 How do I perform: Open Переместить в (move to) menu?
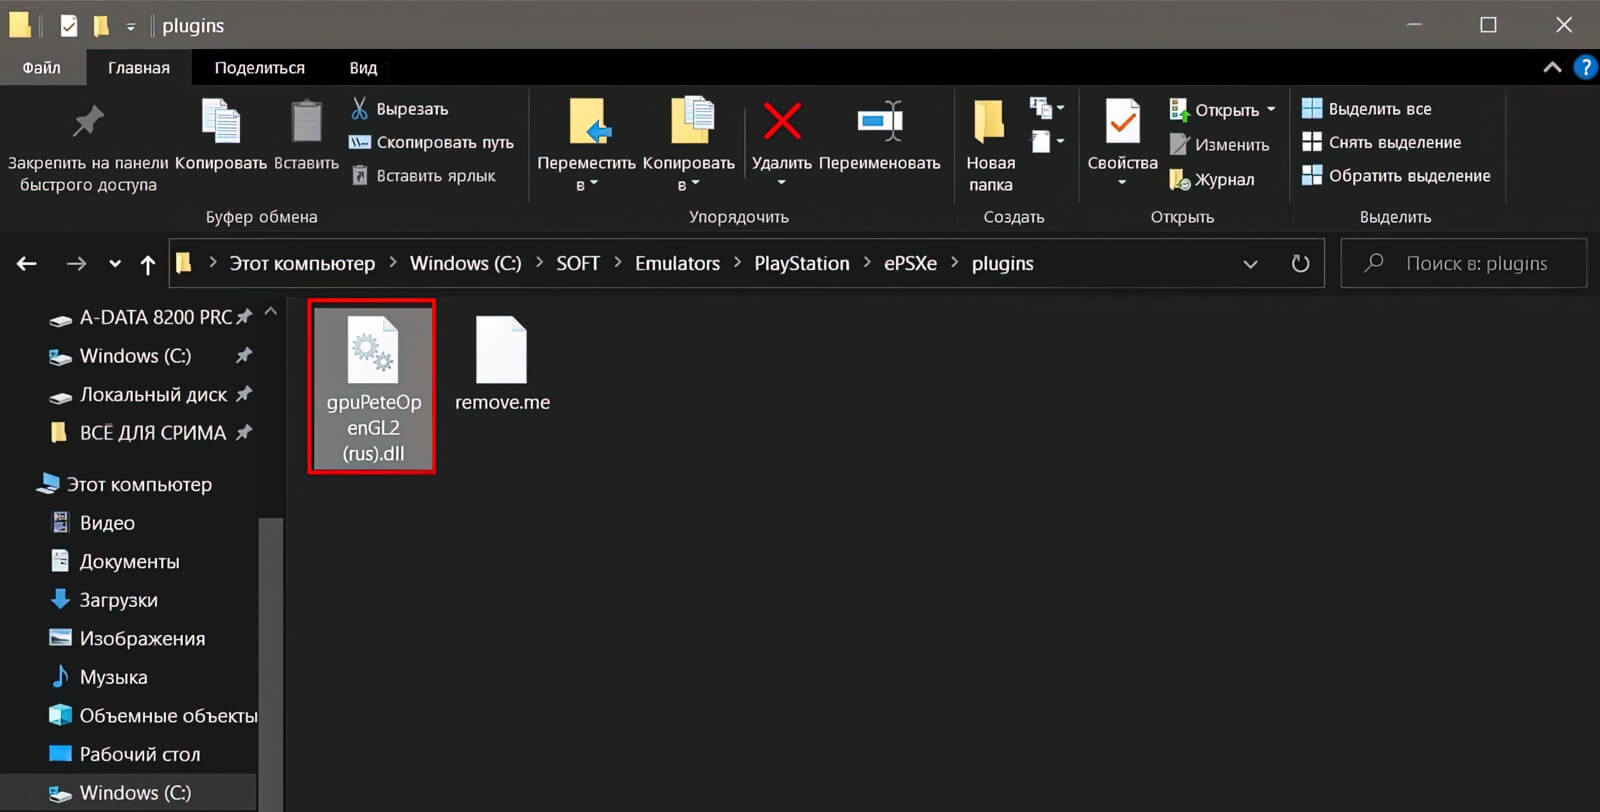point(587,146)
